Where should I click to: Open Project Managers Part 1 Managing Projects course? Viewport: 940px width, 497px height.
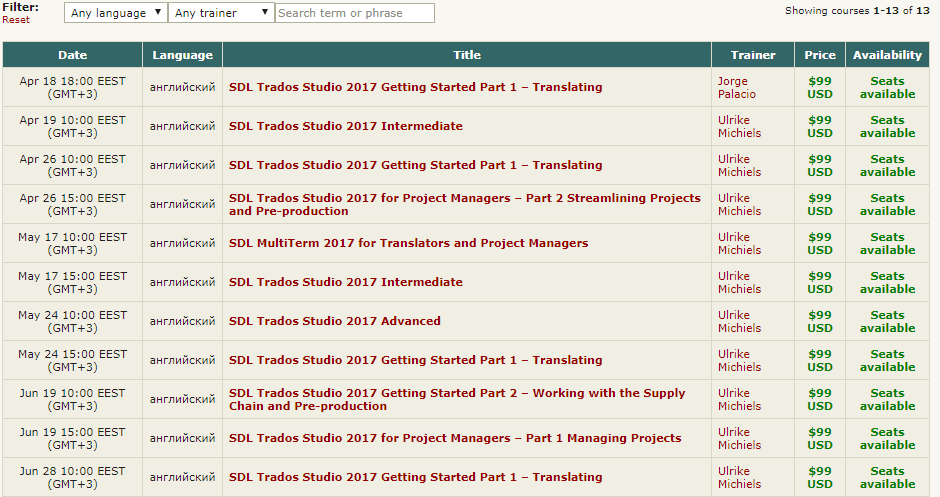(455, 438)
